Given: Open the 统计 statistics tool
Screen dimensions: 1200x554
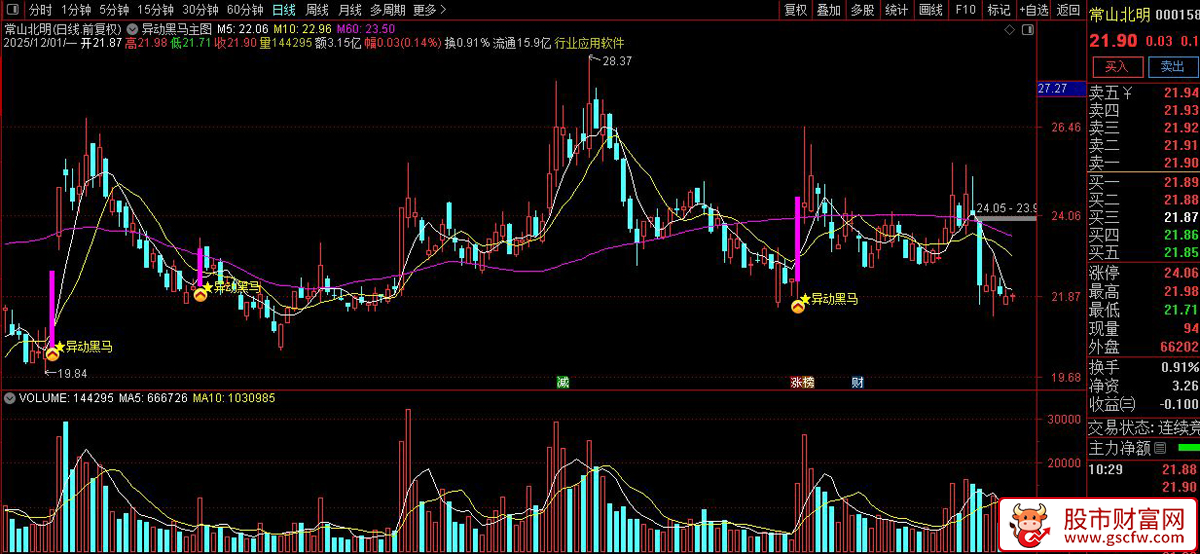Looking at the screenshot, I should coord(896,10).
